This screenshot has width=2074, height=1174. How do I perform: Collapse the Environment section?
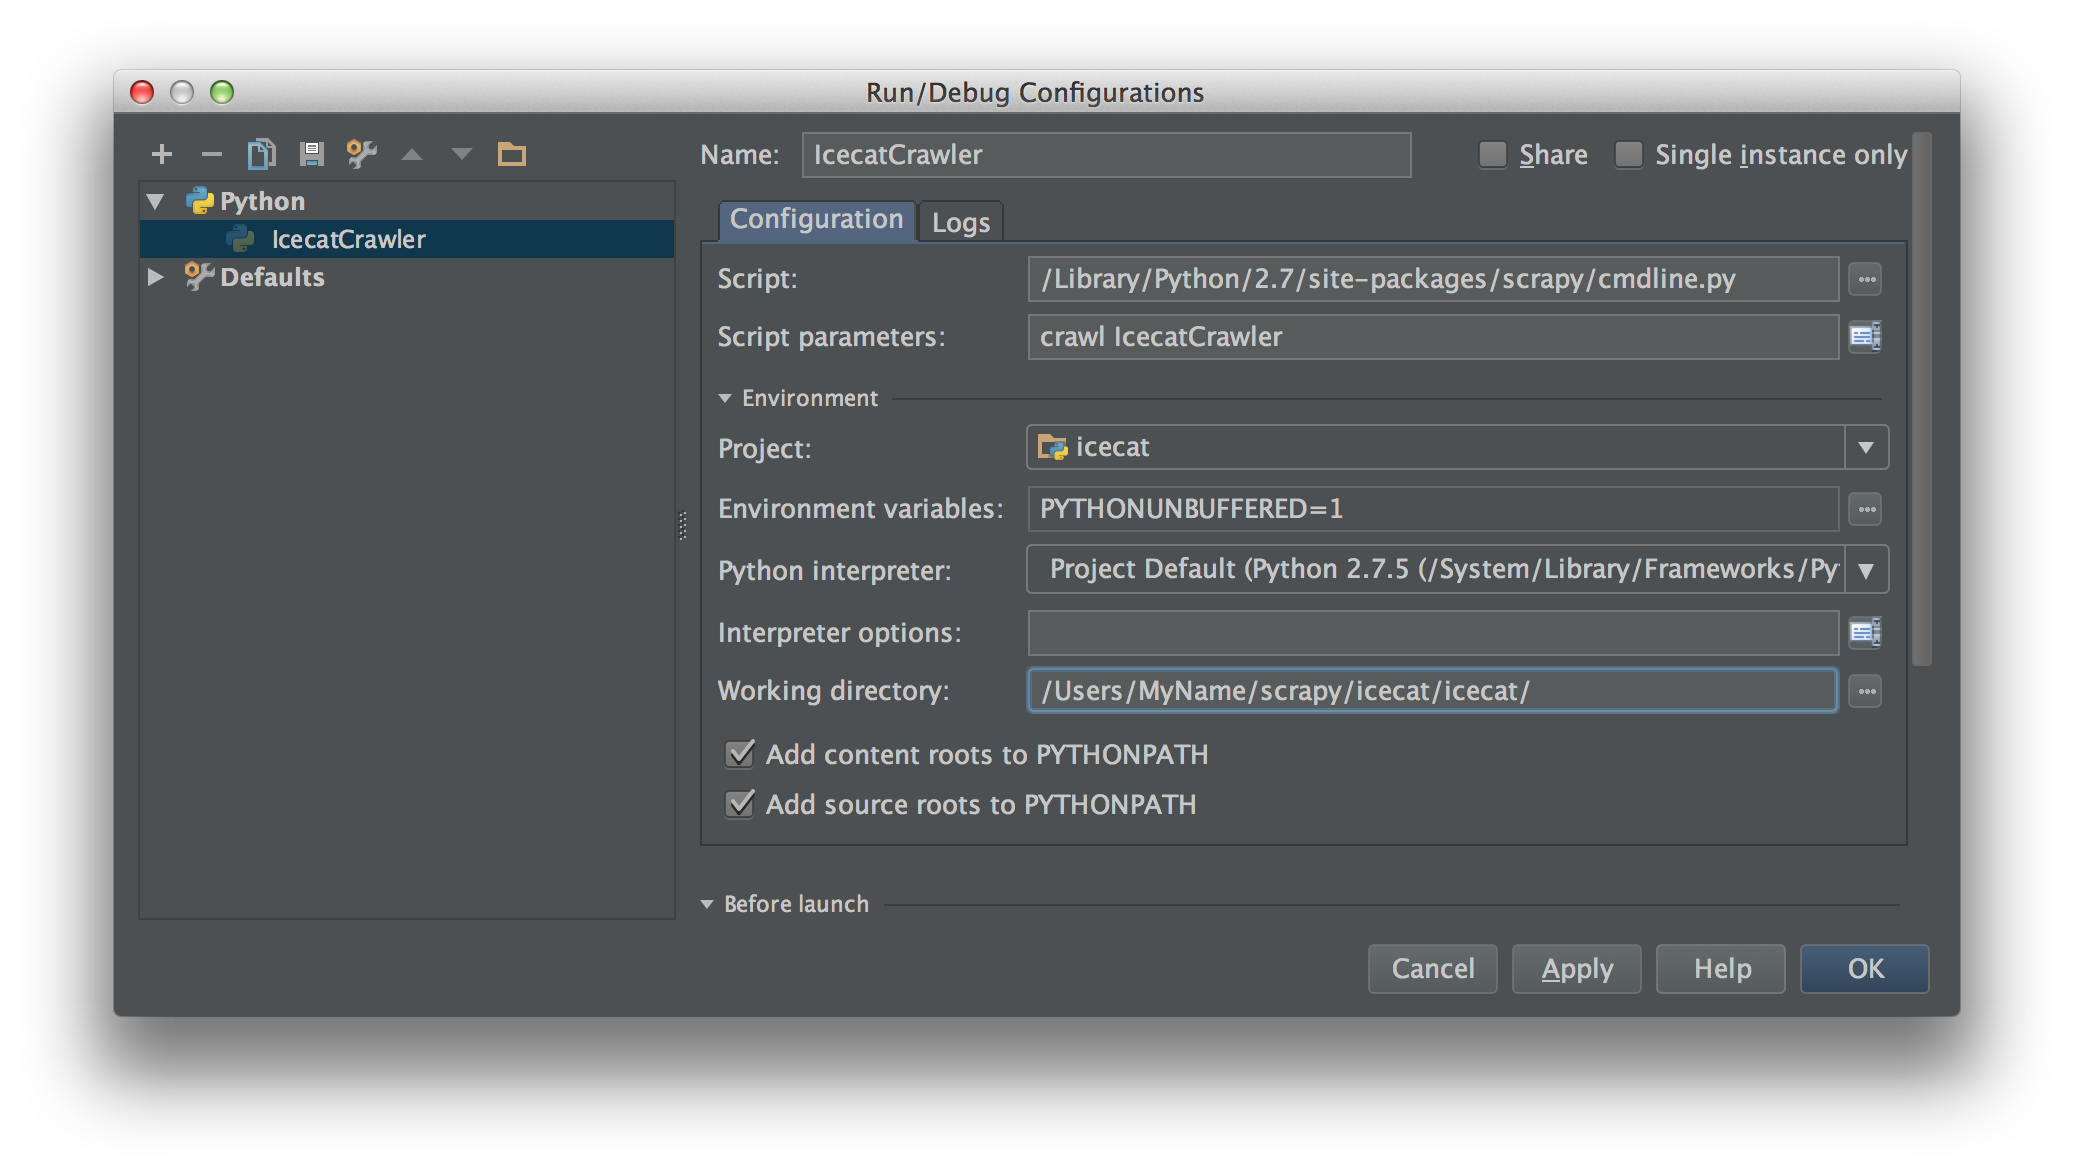pos(723,397)
